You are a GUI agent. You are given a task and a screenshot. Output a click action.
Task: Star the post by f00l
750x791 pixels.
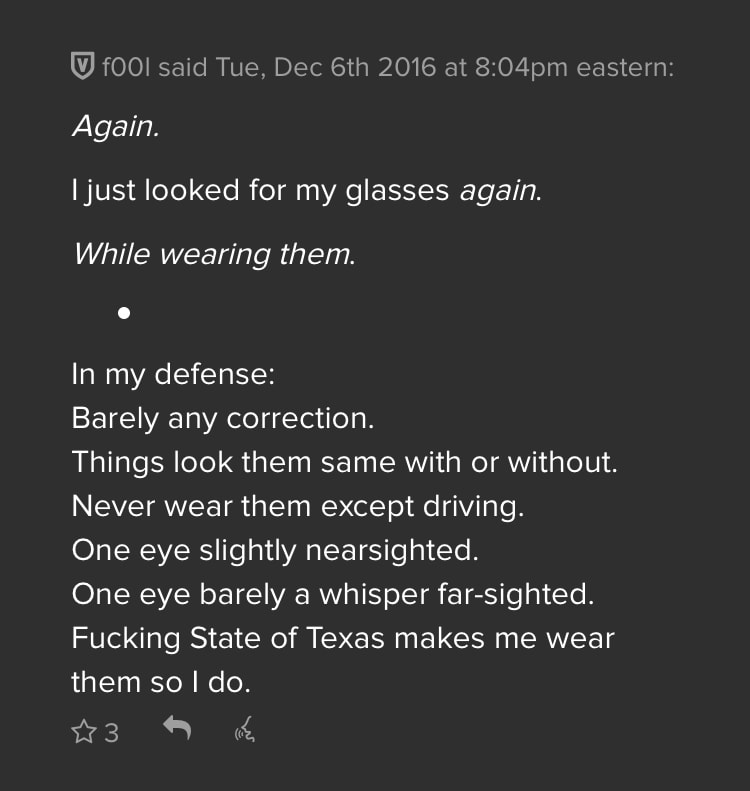point(83,732)
